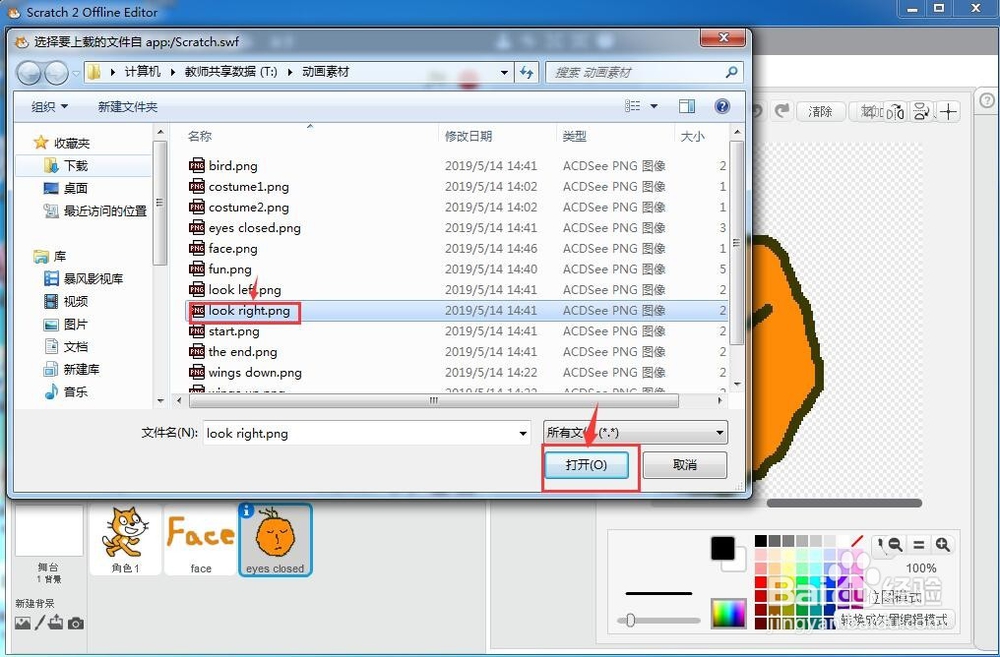Click the 打开(O) Open button
1000x657 pixels.
(x=586, y=464)
